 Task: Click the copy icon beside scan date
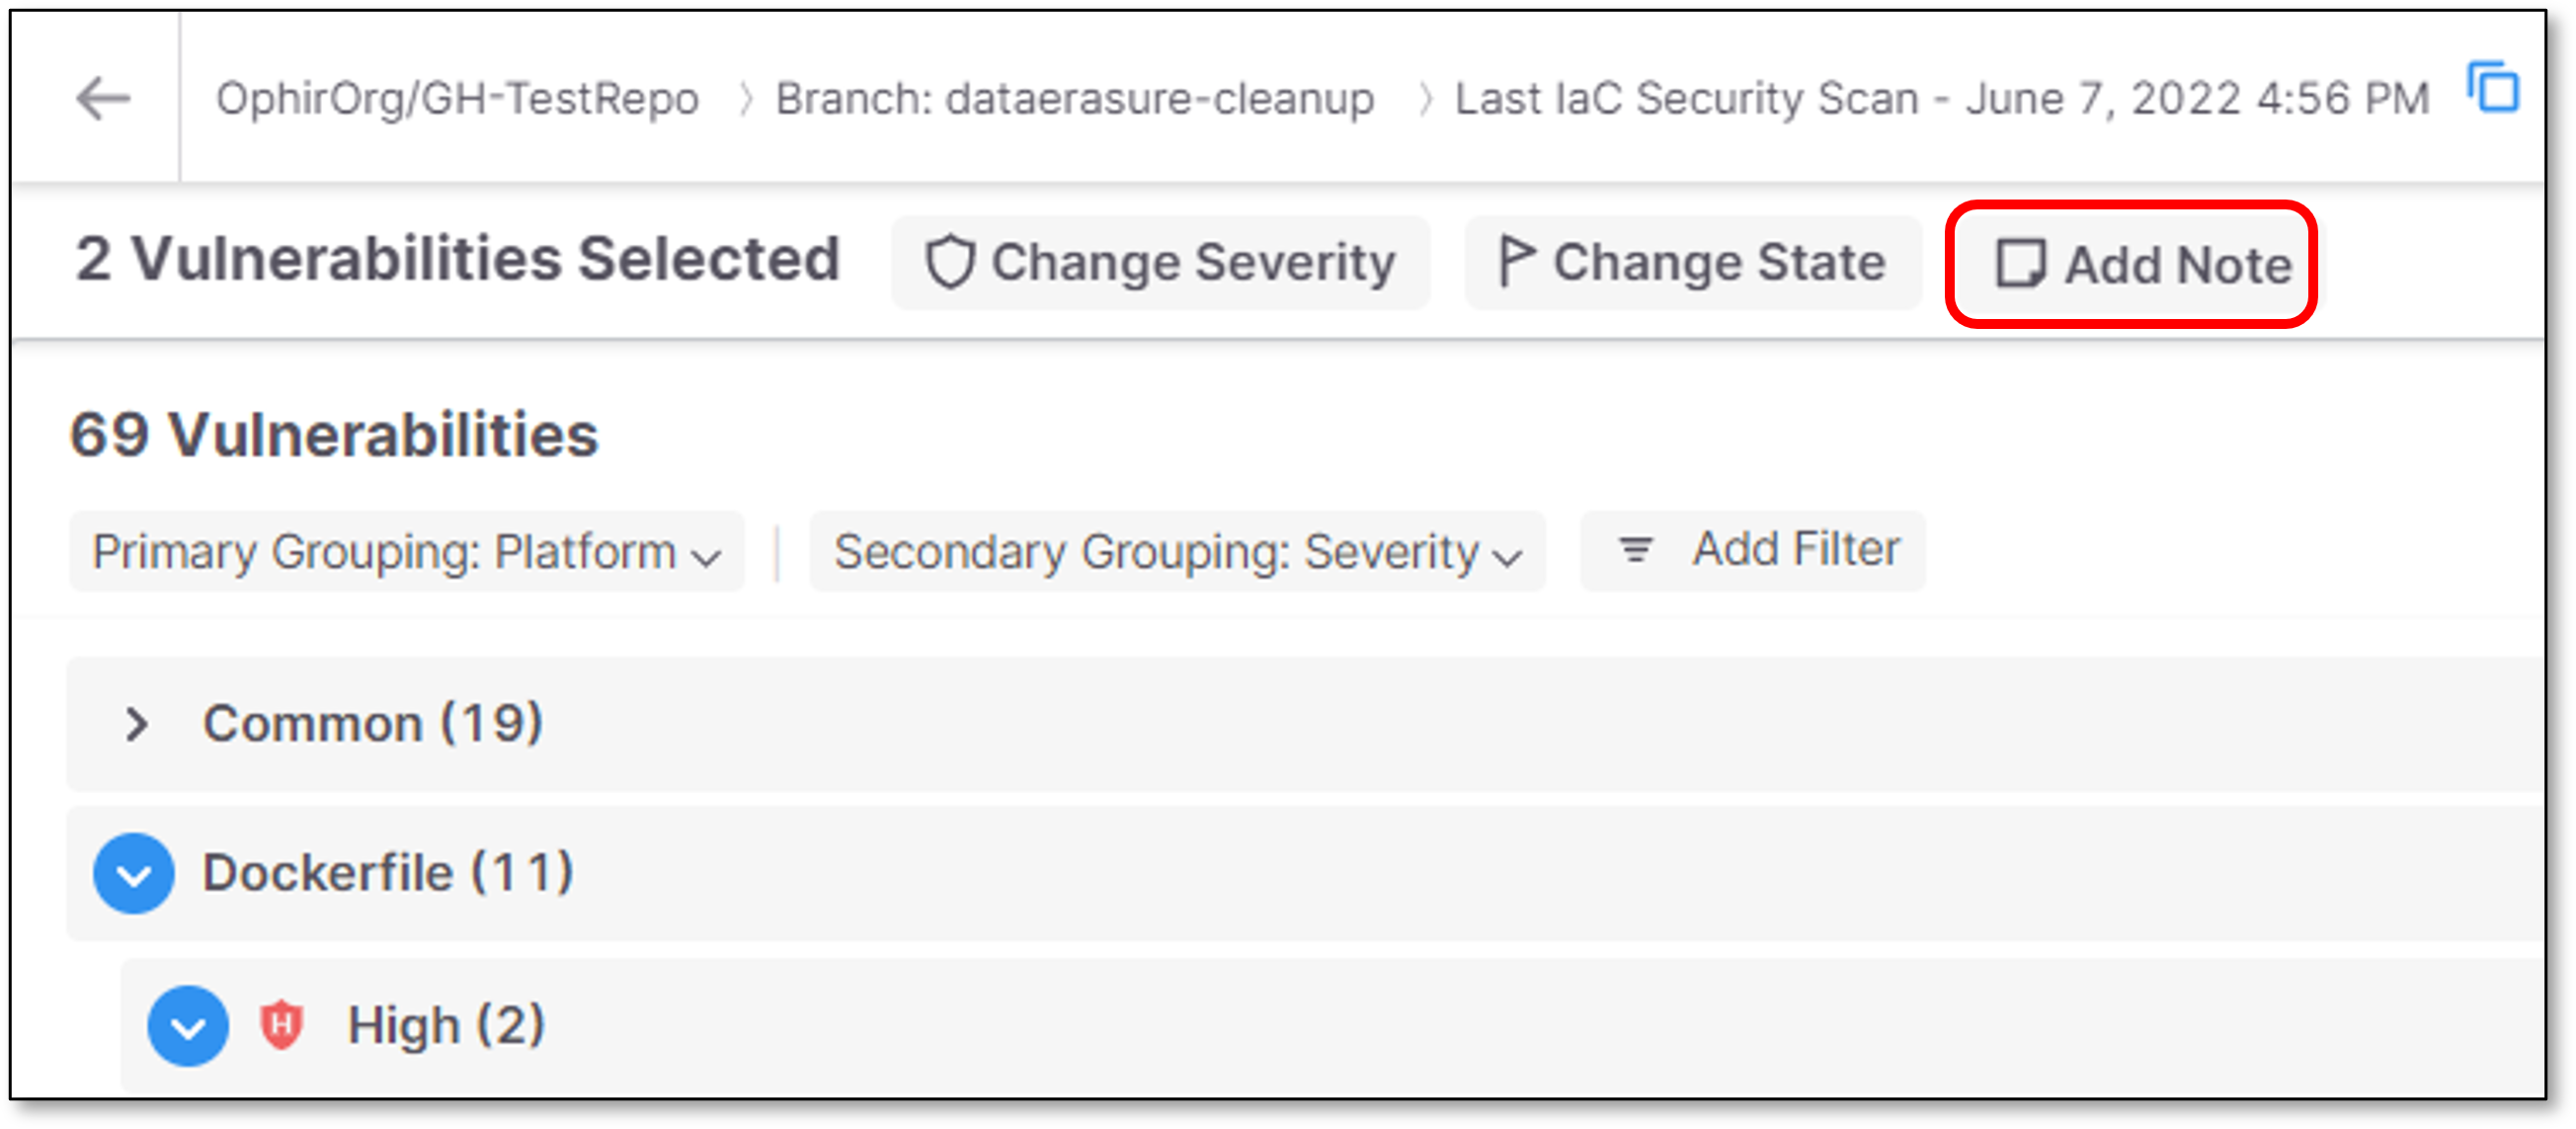(x=2492, y=87)
